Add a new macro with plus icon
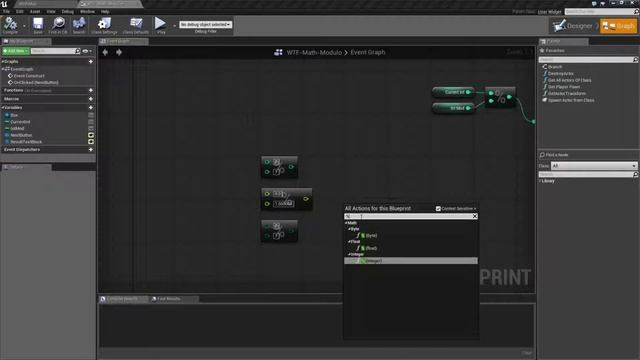 tap(91, 99)
